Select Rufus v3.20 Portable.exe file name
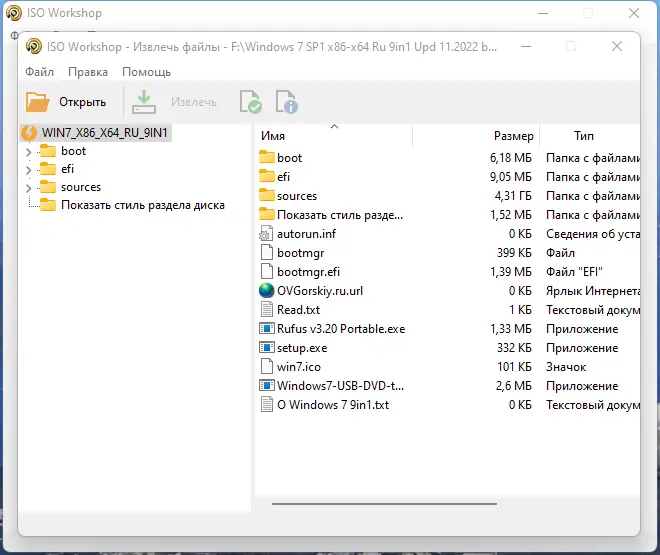This screenshot has width=660, height=555. click(x=341, y=329)
